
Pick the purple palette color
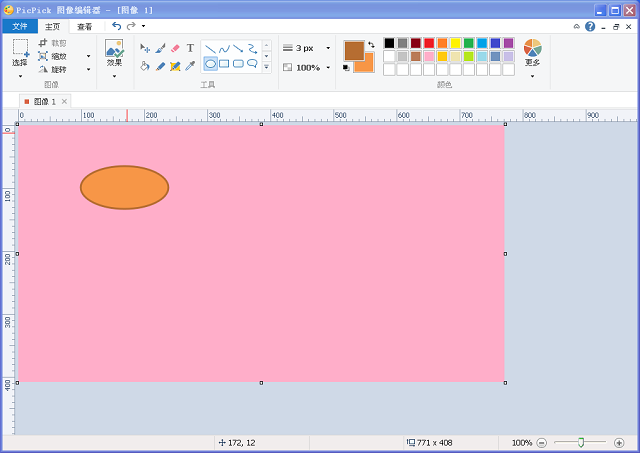click(508, 43)
